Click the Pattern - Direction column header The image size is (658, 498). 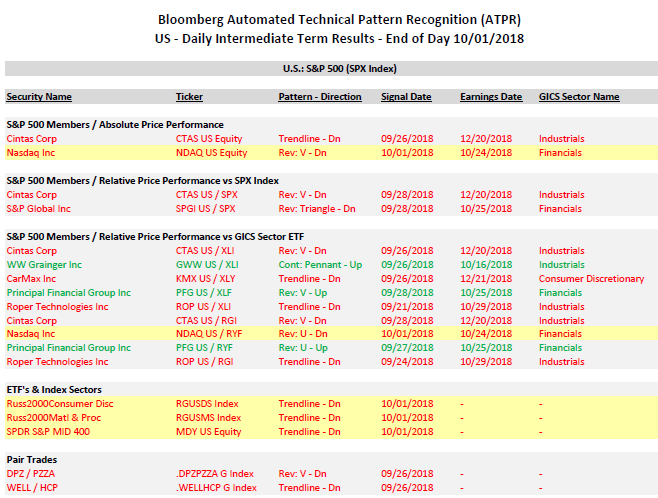pyautogui.click(x=320, y=97)
